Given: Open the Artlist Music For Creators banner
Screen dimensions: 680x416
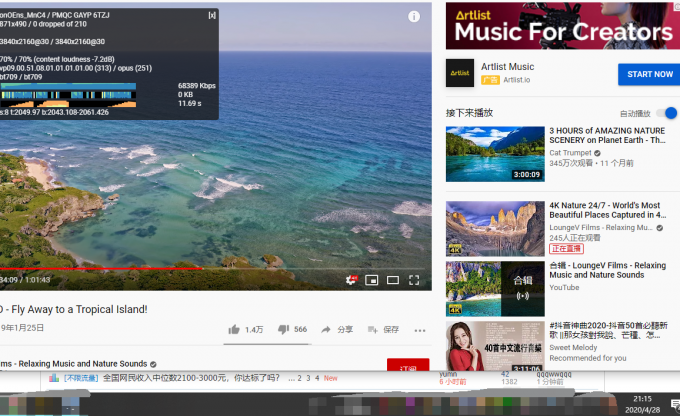Looking at the screenshot, I should coord(559,26).
